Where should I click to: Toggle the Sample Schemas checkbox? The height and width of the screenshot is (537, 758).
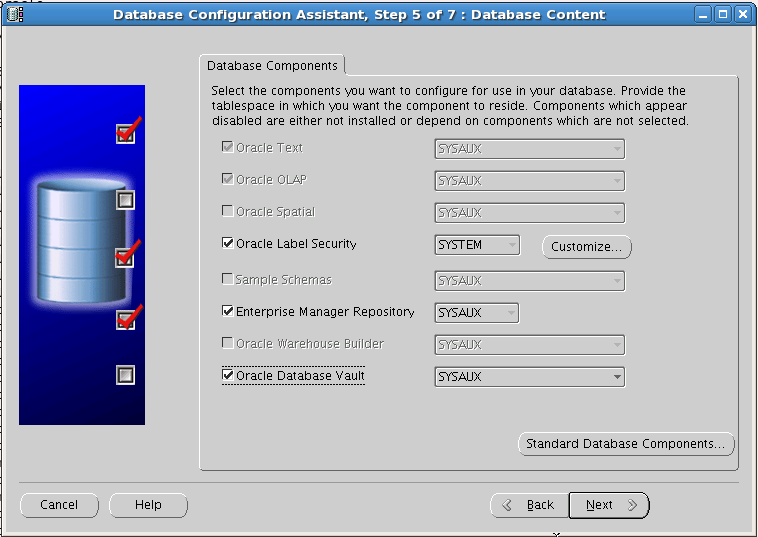tap(227, 279)
